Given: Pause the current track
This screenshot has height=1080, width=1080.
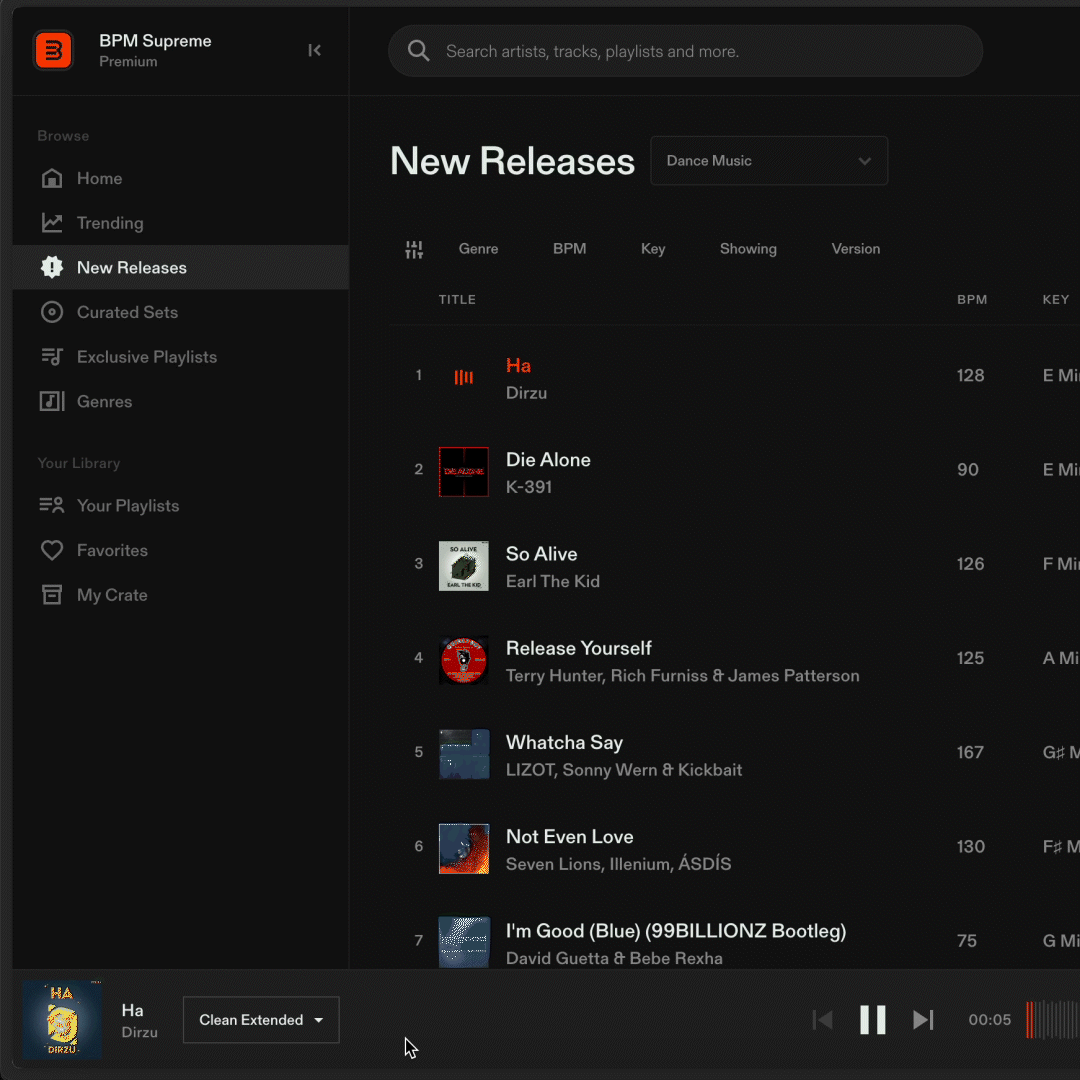Looking at the screenshot, I should [873, 1019].
